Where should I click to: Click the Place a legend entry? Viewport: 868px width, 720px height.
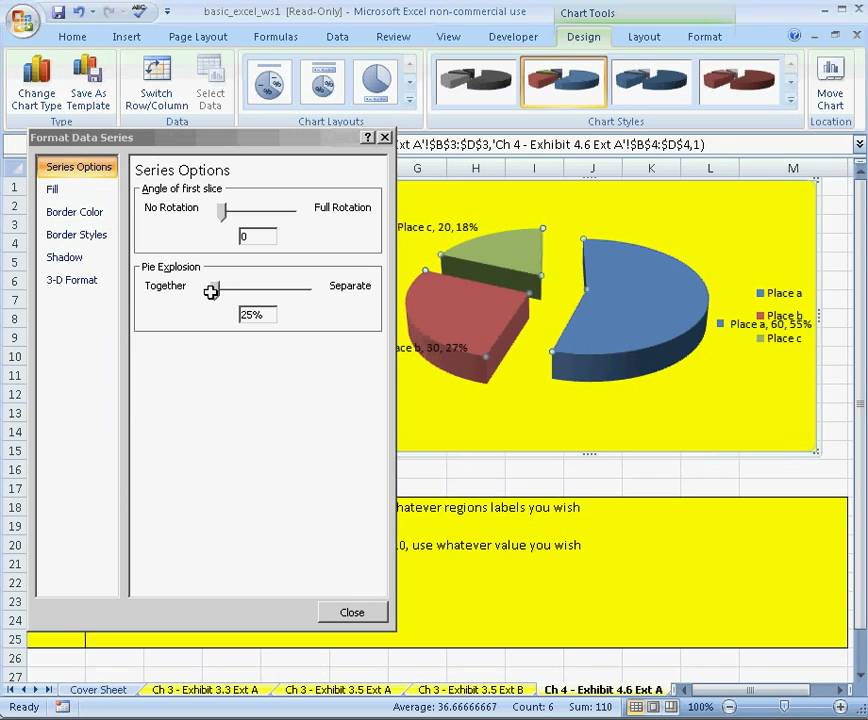(x=779, y=293)
